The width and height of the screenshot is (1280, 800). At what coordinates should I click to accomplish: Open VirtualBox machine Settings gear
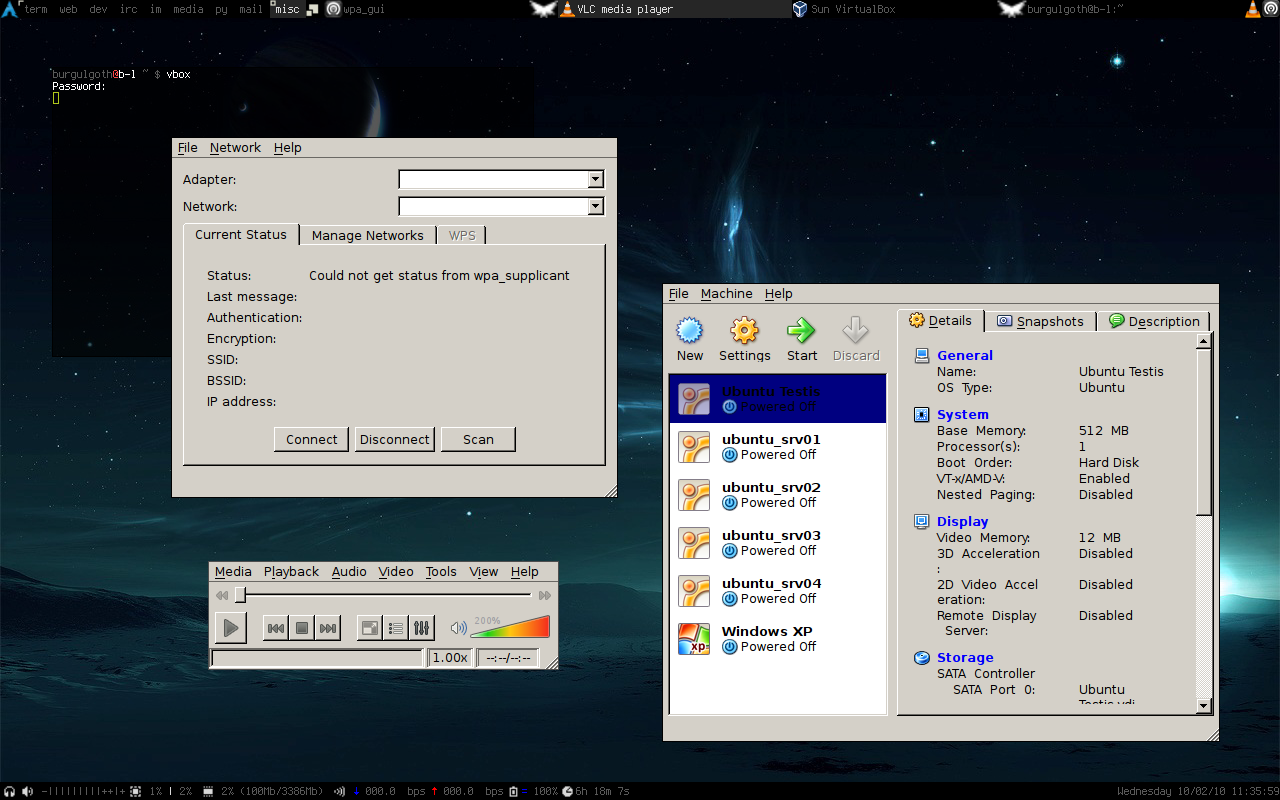click(744, 331)
